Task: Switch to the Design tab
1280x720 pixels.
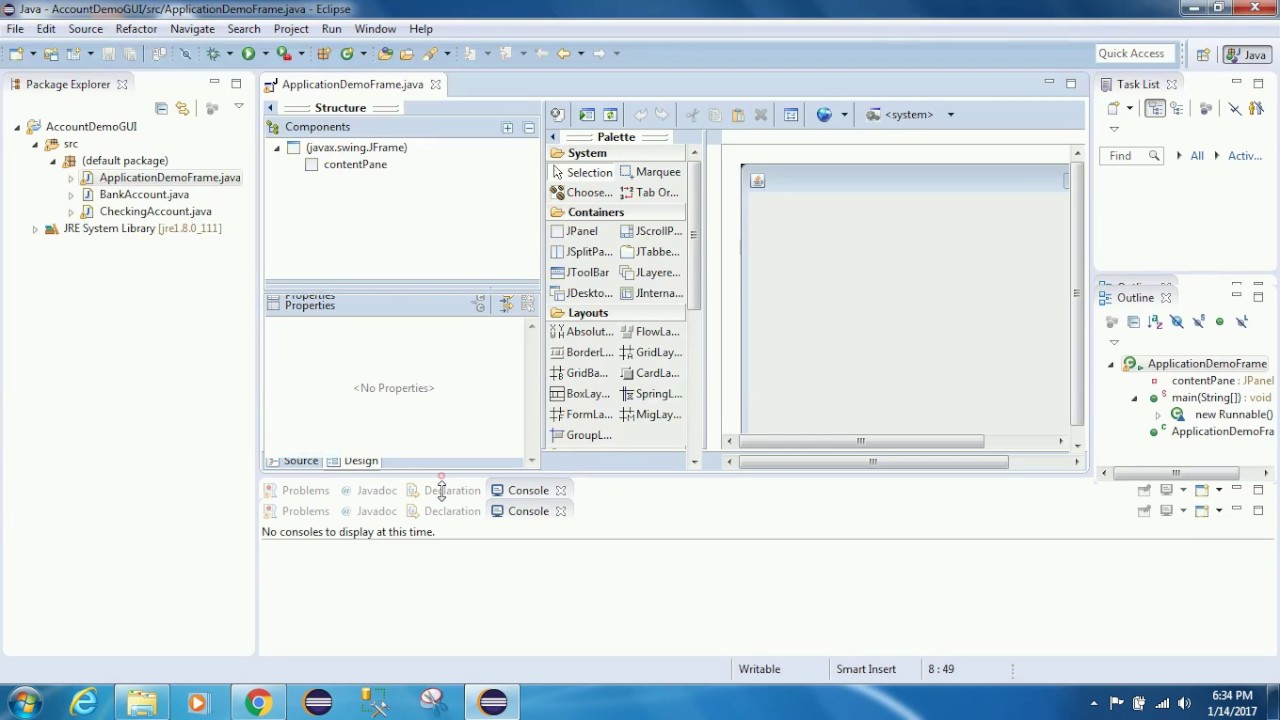Action: tap(353, 461)
